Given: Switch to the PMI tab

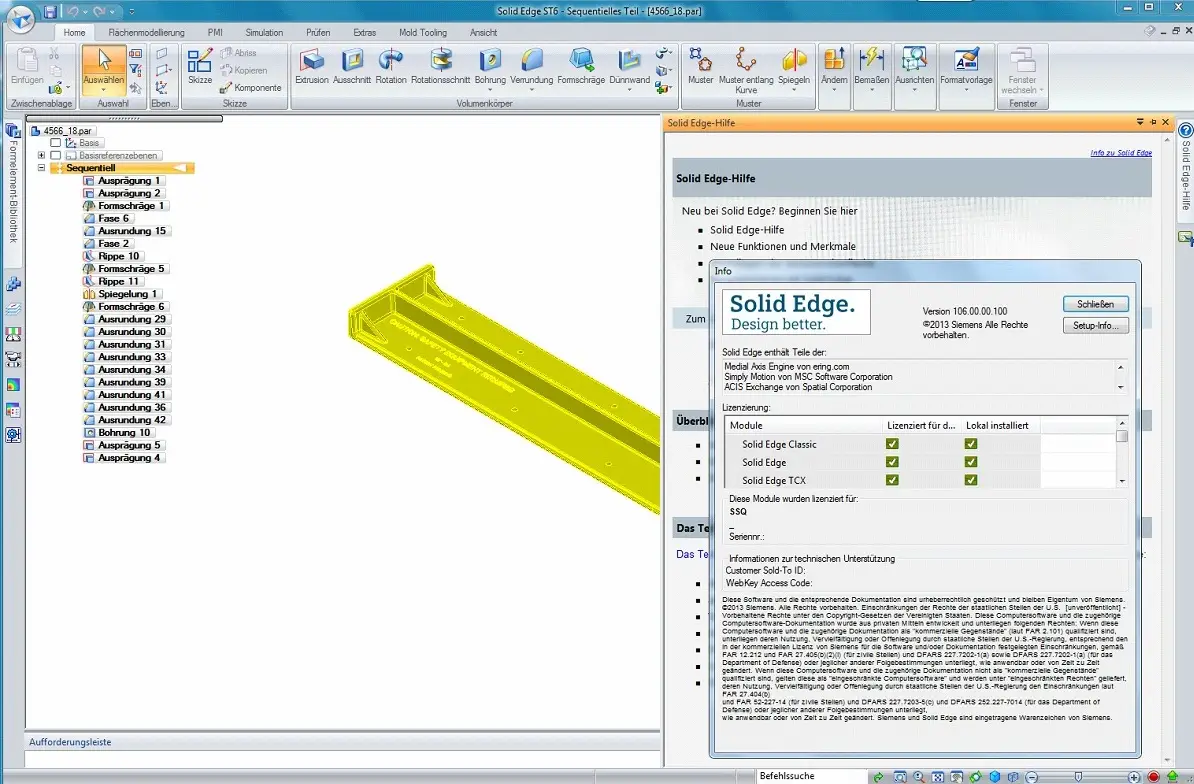Looking at the screenshot, I should tap(215, 33).
